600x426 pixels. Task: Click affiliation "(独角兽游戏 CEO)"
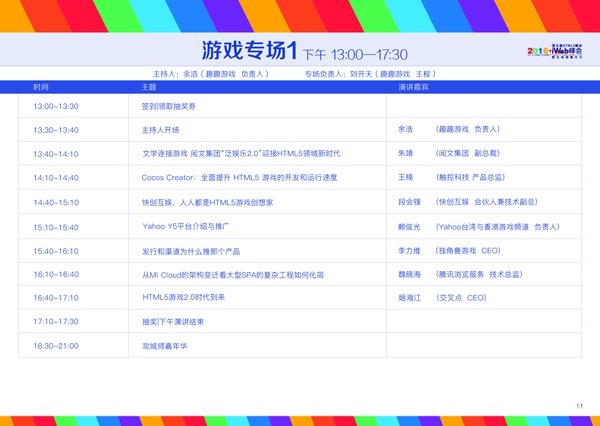pos(468,251)
